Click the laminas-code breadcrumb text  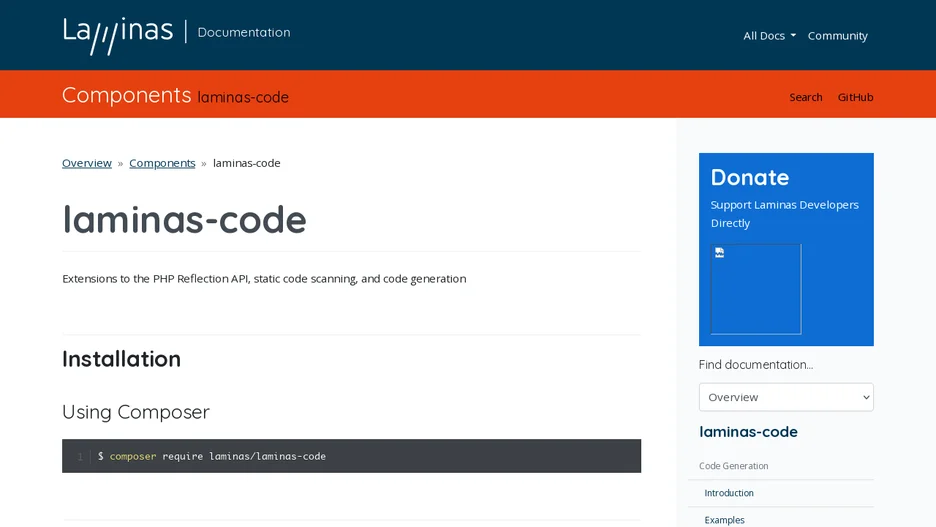coord(247,163)
